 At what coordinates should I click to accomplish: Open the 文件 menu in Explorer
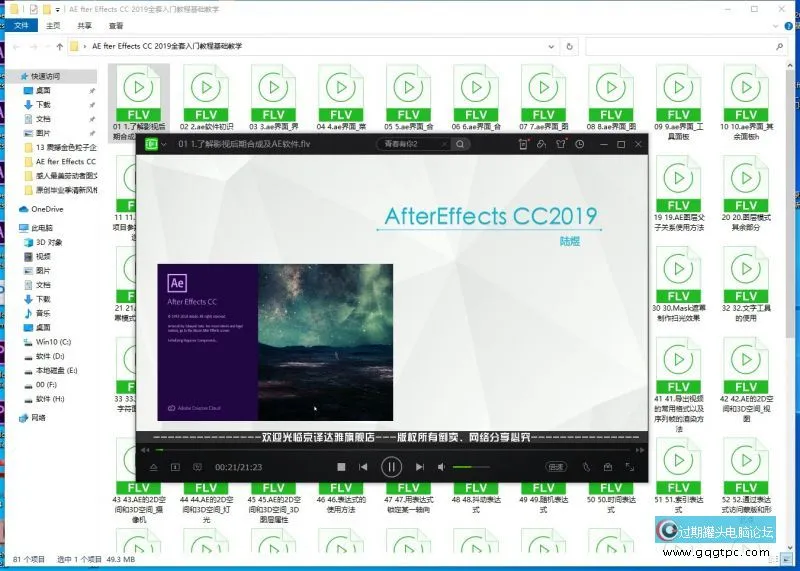(20, 25)
